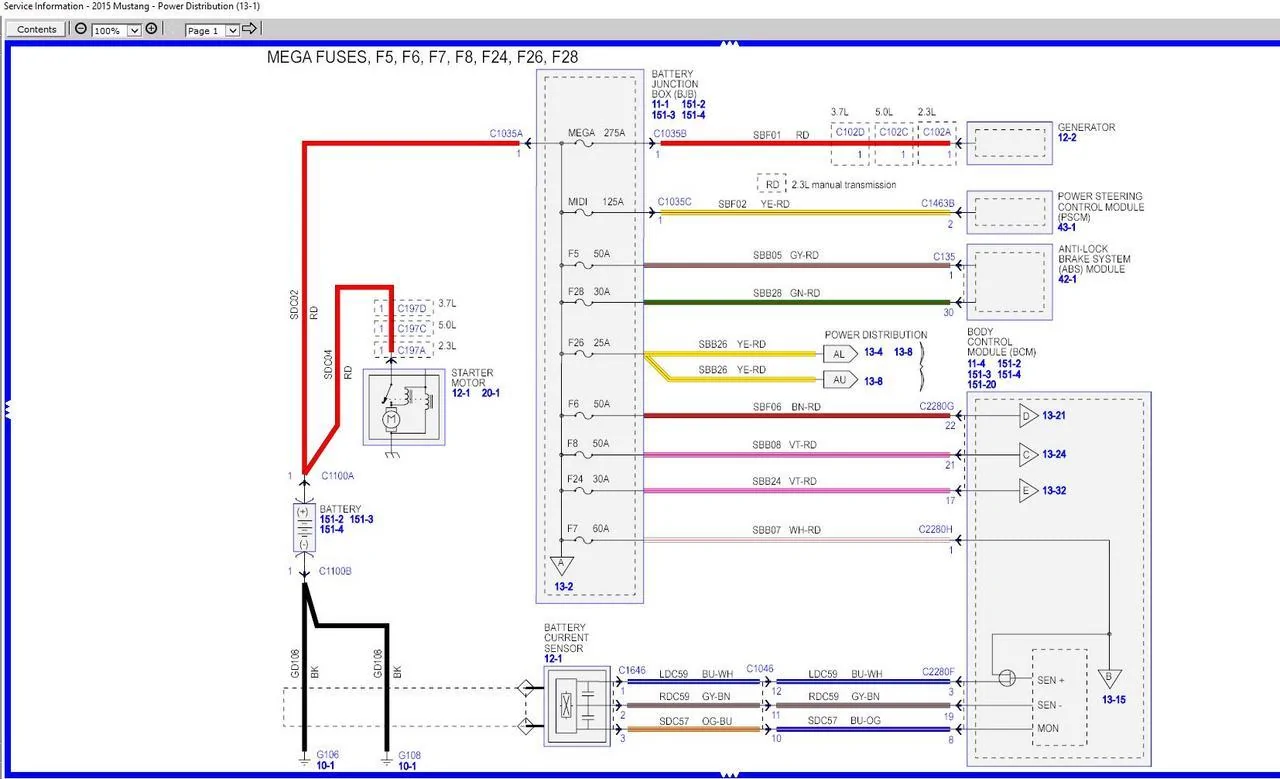The width and height of the screenshot is (1280, 779).
Task: Click connector label C1100A
Action: tap(337, 476)
